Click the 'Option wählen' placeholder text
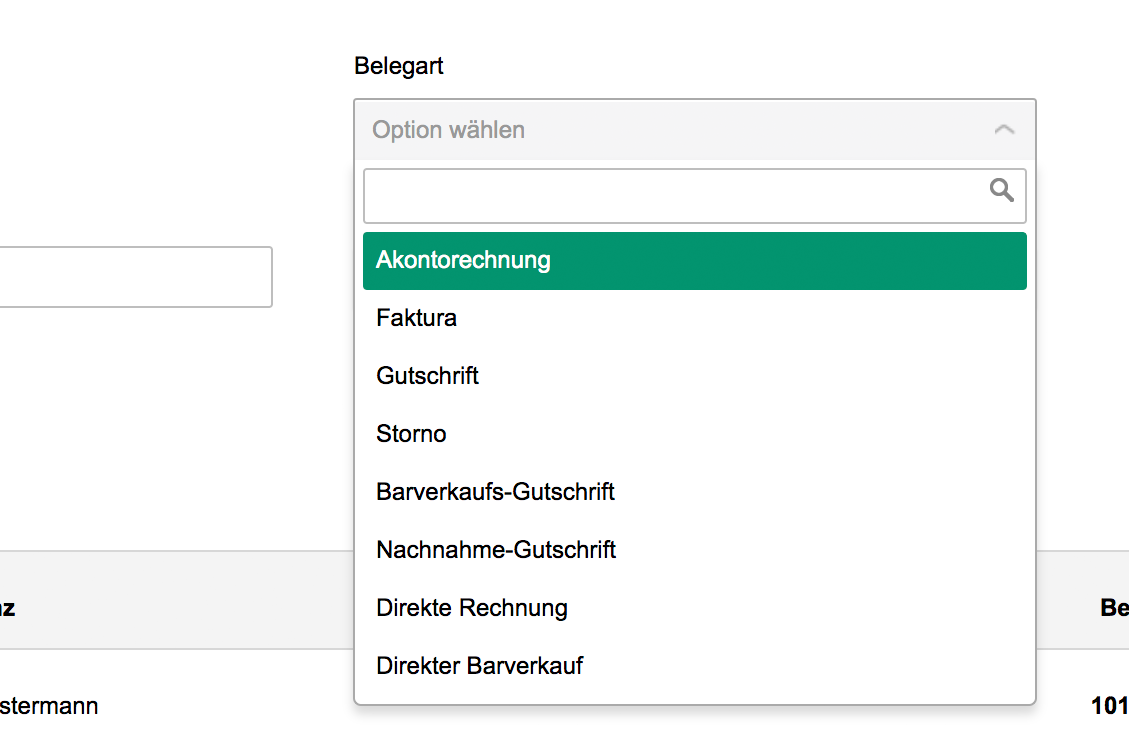Image resolution: width=1129 pixels, height=753 pixels. click(x=449, y=130)
